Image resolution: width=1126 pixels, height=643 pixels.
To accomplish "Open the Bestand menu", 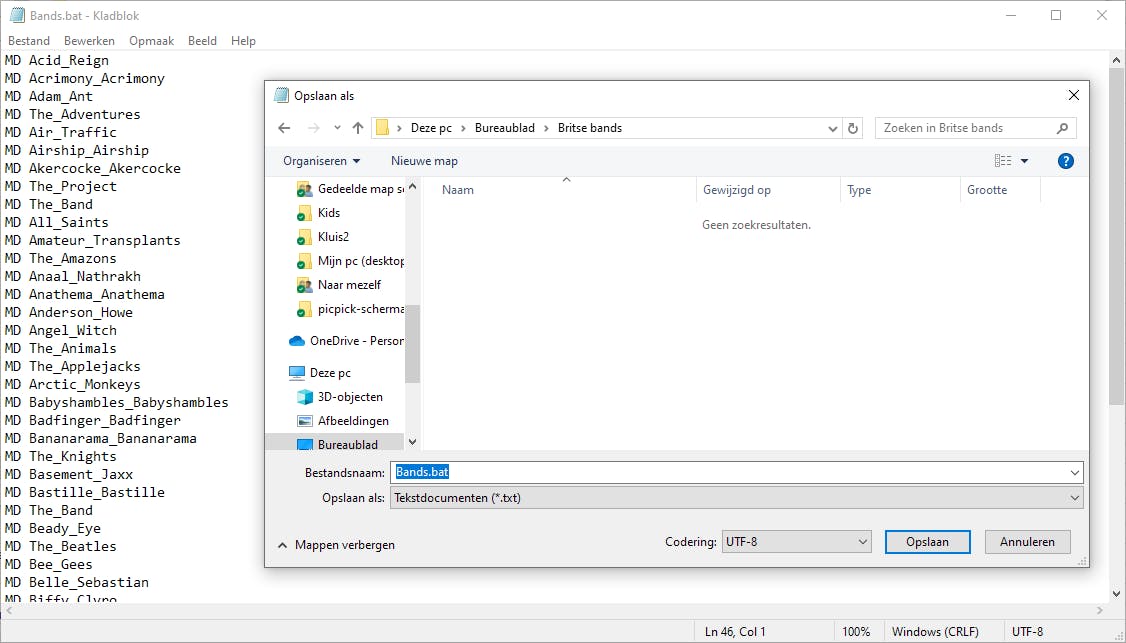I will (29, 41).
